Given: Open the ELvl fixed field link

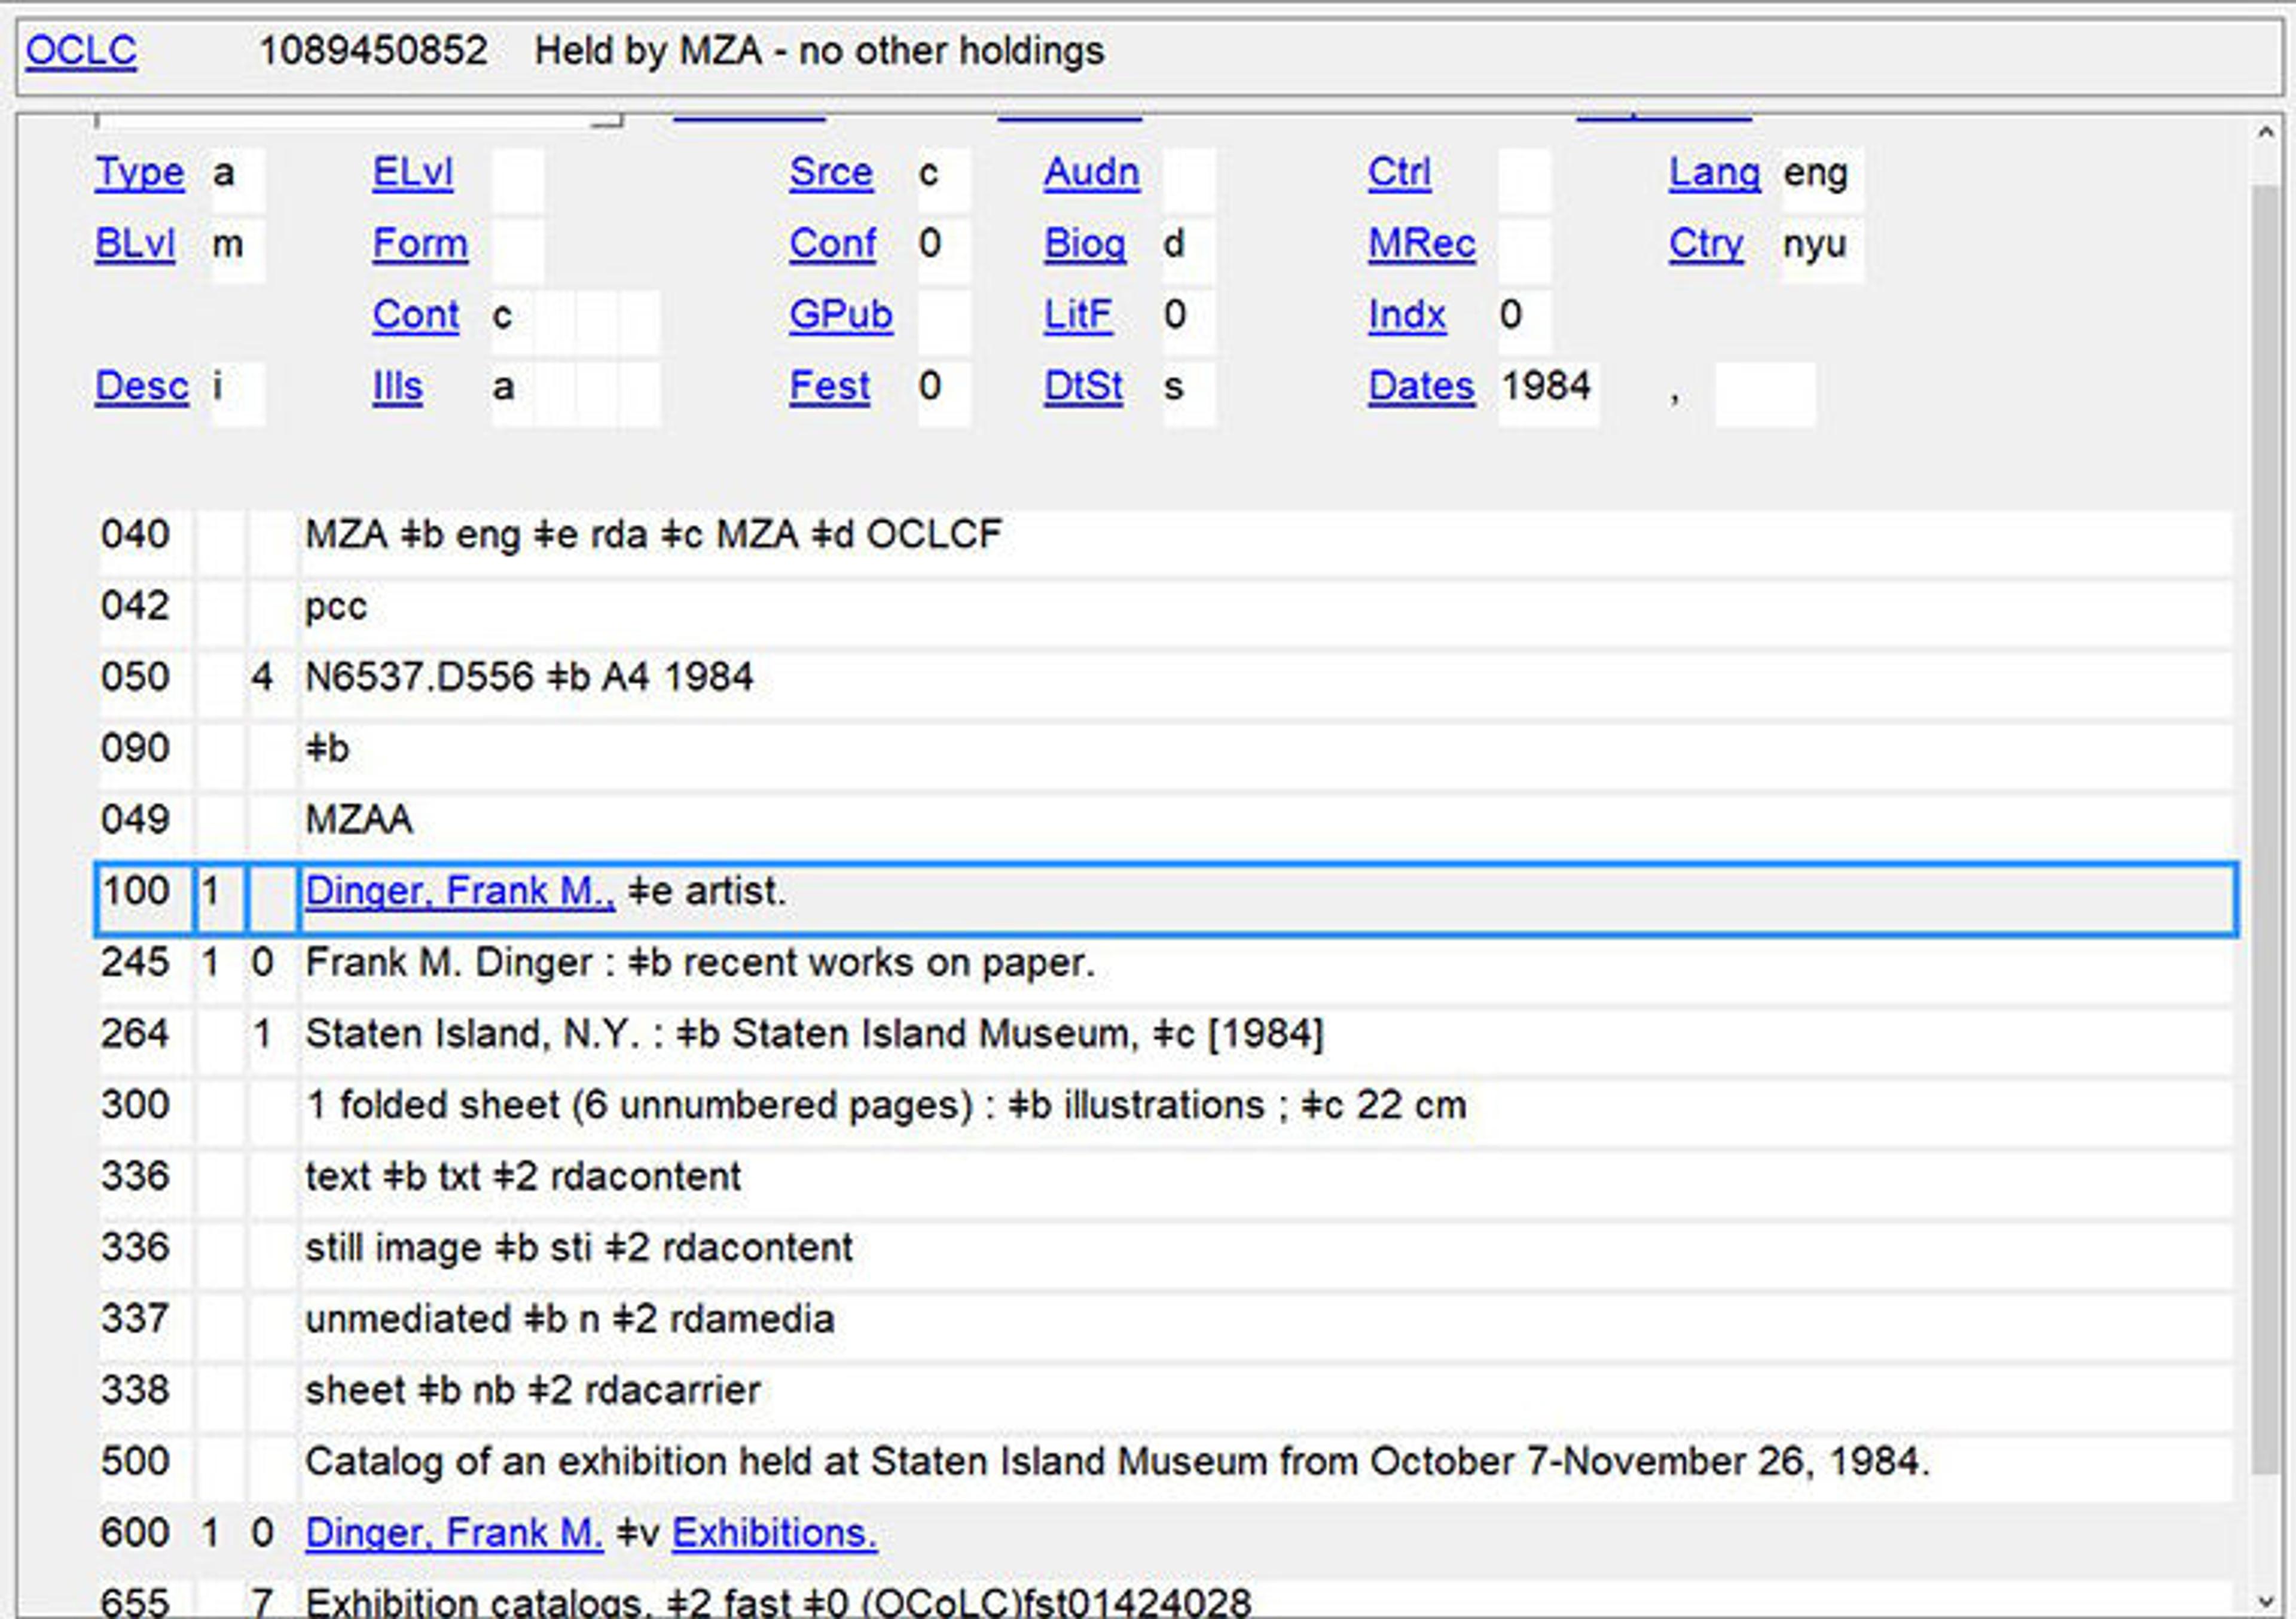Looking at the screenshot, I should point(412,173).
